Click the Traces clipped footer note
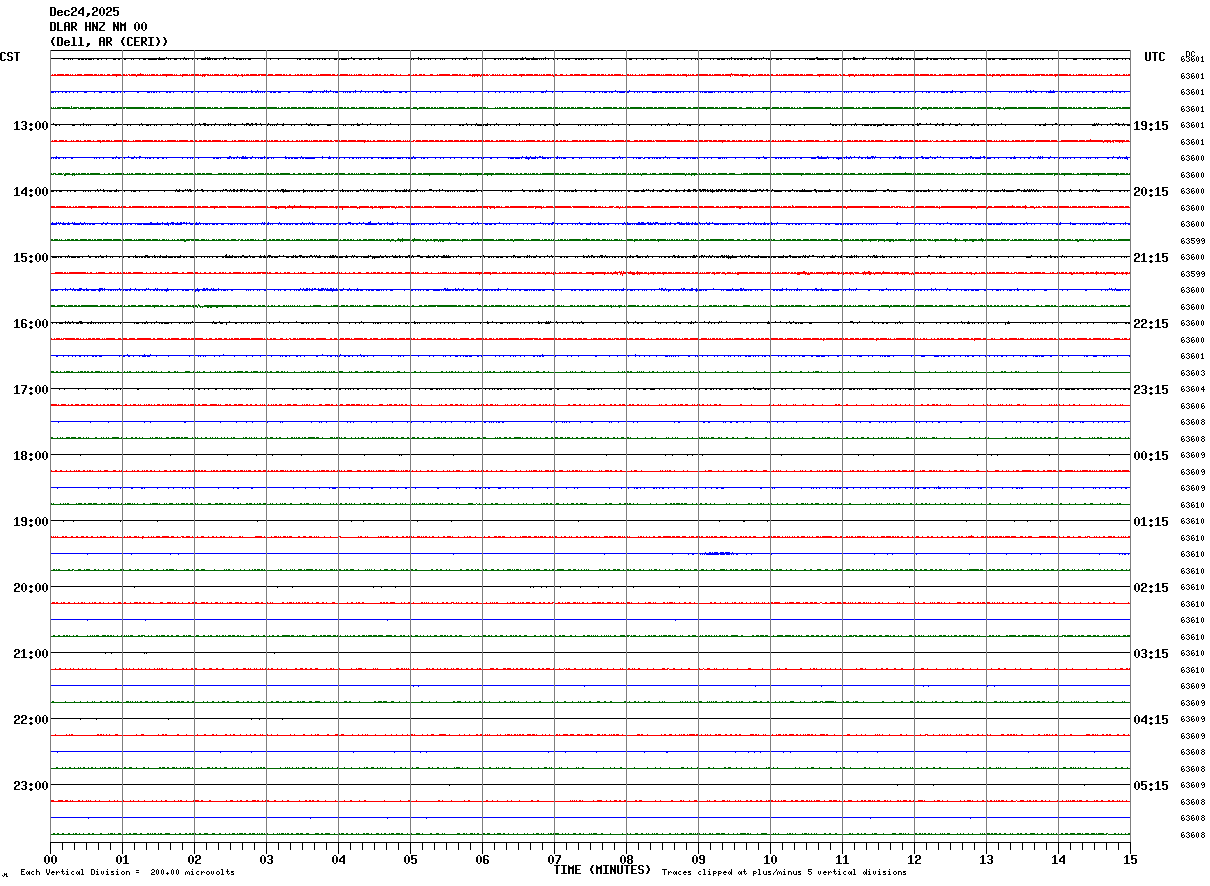 pos(784,873)
